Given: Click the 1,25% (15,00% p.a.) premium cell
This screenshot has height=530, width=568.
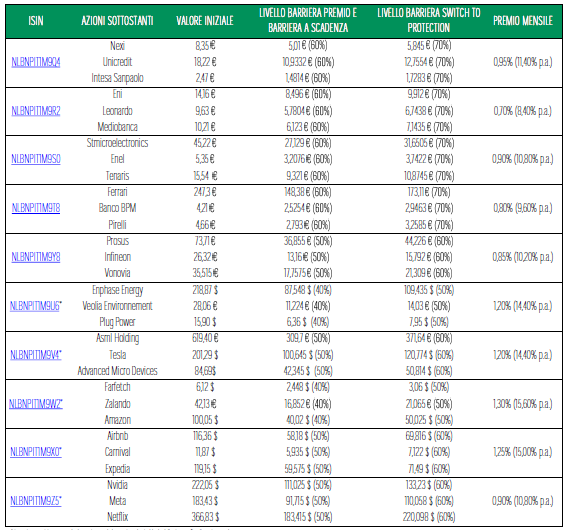Looking at the screenshot, I should 523,452.
